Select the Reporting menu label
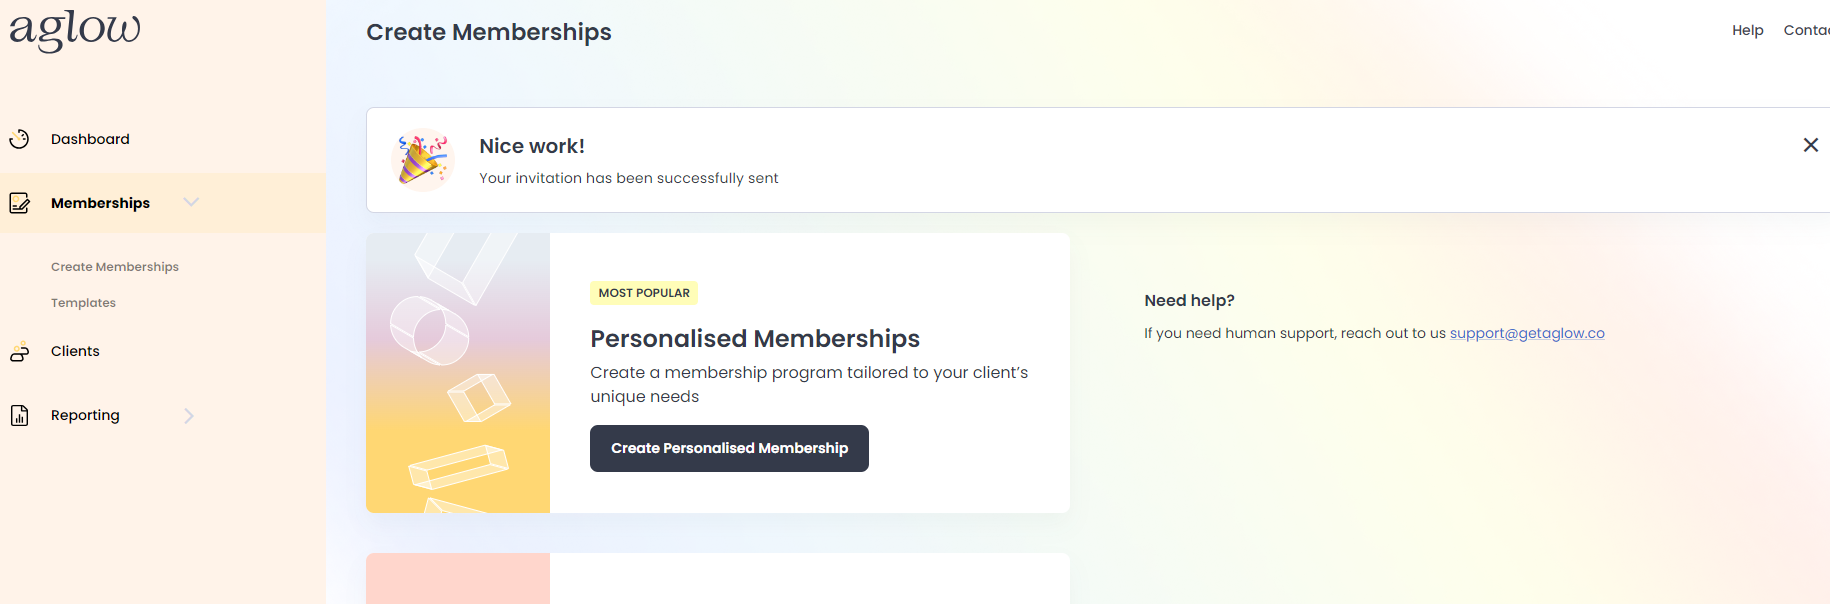The width and height of the screenshot is (1830, 604). [85, 415]
